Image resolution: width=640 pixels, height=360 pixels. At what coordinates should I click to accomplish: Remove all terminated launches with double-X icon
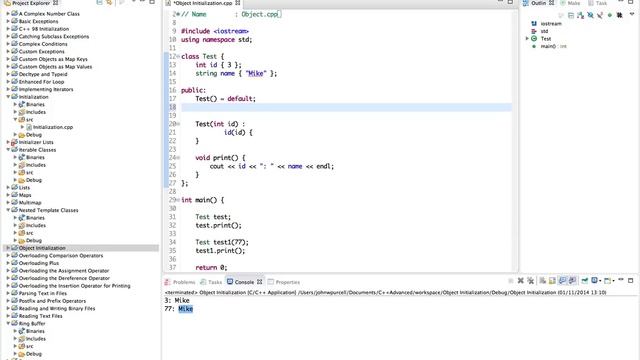pyautogui.click(x=531, y=281)
